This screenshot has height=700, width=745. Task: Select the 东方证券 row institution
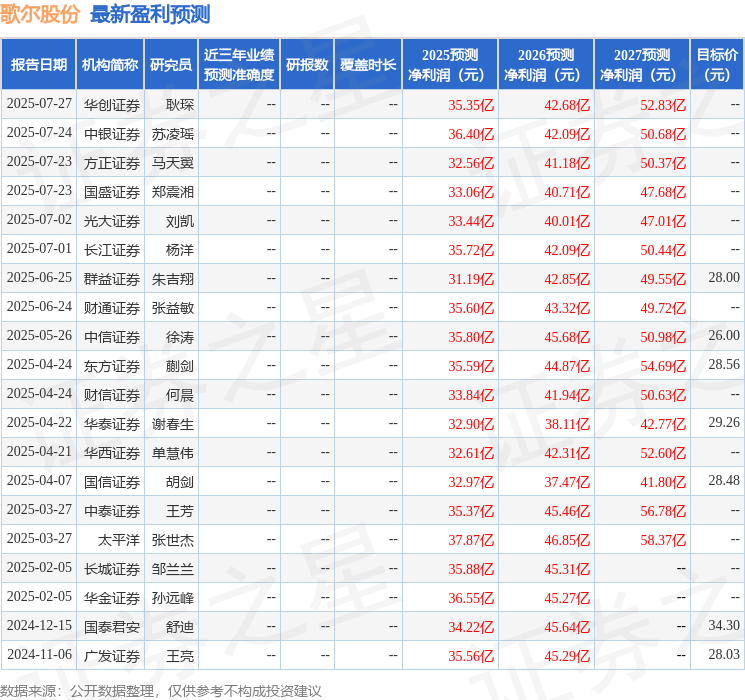pos(112,366)
